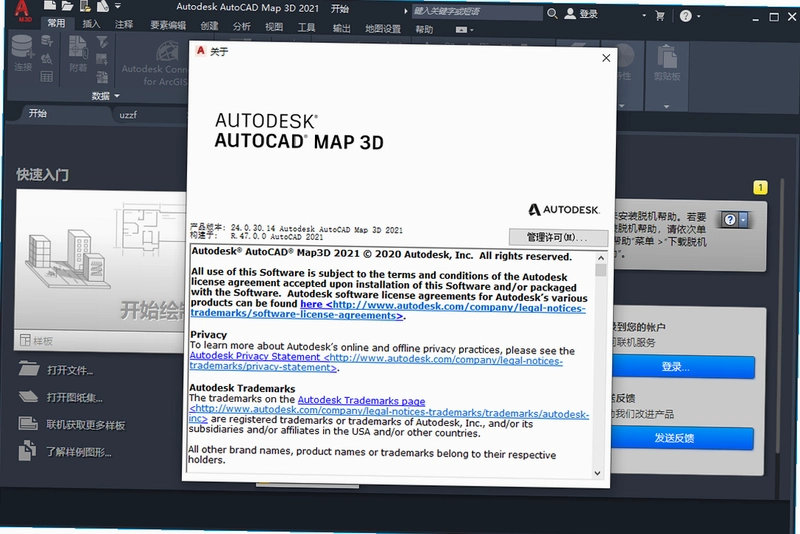Expand the quick access toolbar customize arrow
The height and width of the screenshot is (534, 800).
pyautogui.click(x=118, y=6)
